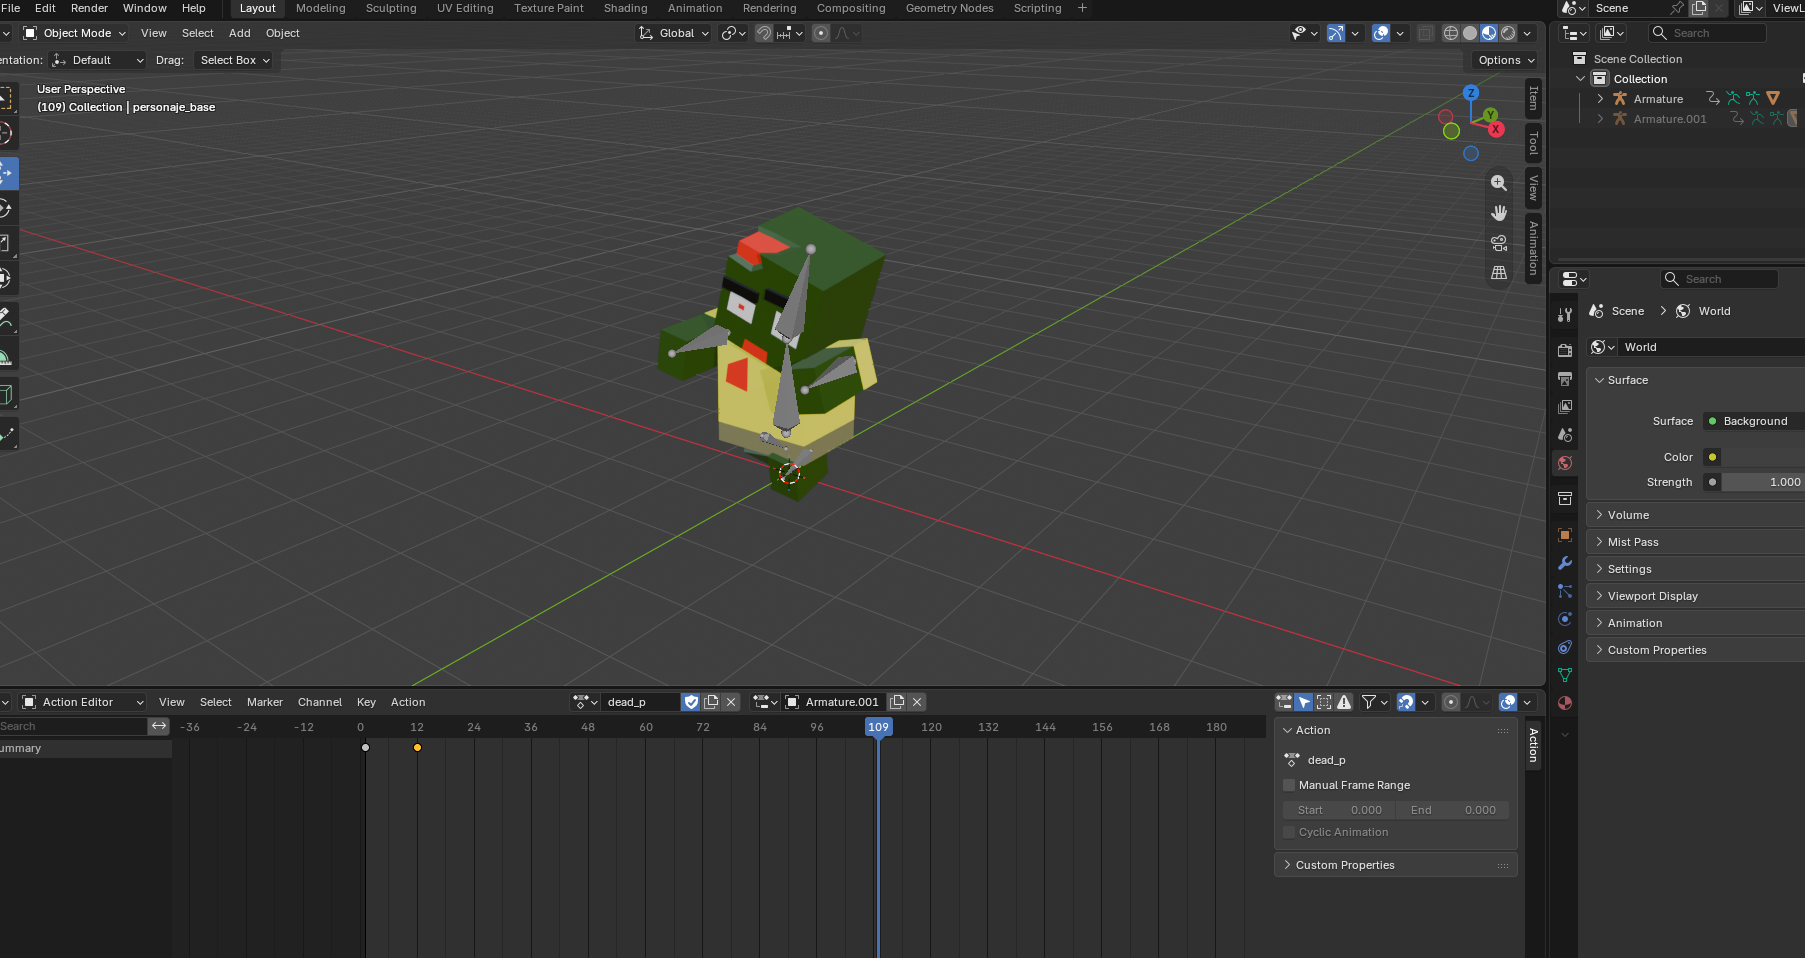
Task: Toggle Only Show Errors warning icon
Action: pyautogui.click(x=1344, y=702)
